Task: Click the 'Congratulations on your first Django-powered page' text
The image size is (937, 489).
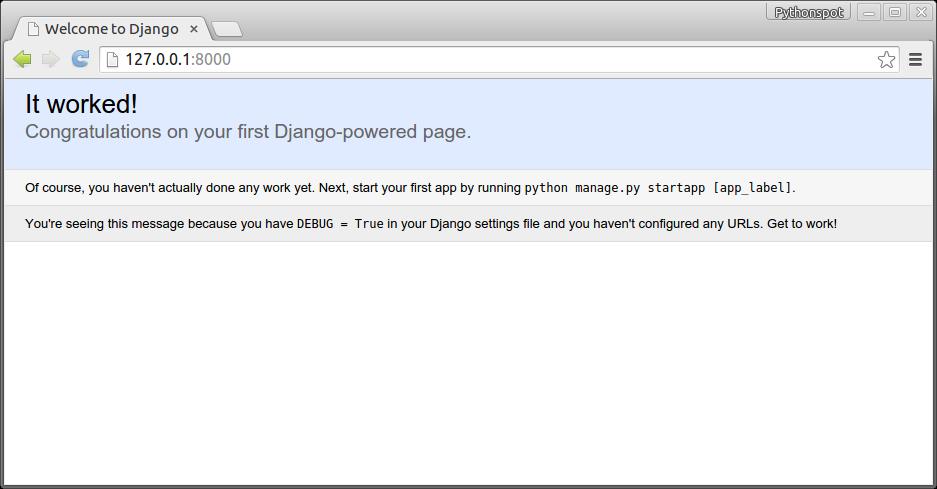Action: pos(248,132)
